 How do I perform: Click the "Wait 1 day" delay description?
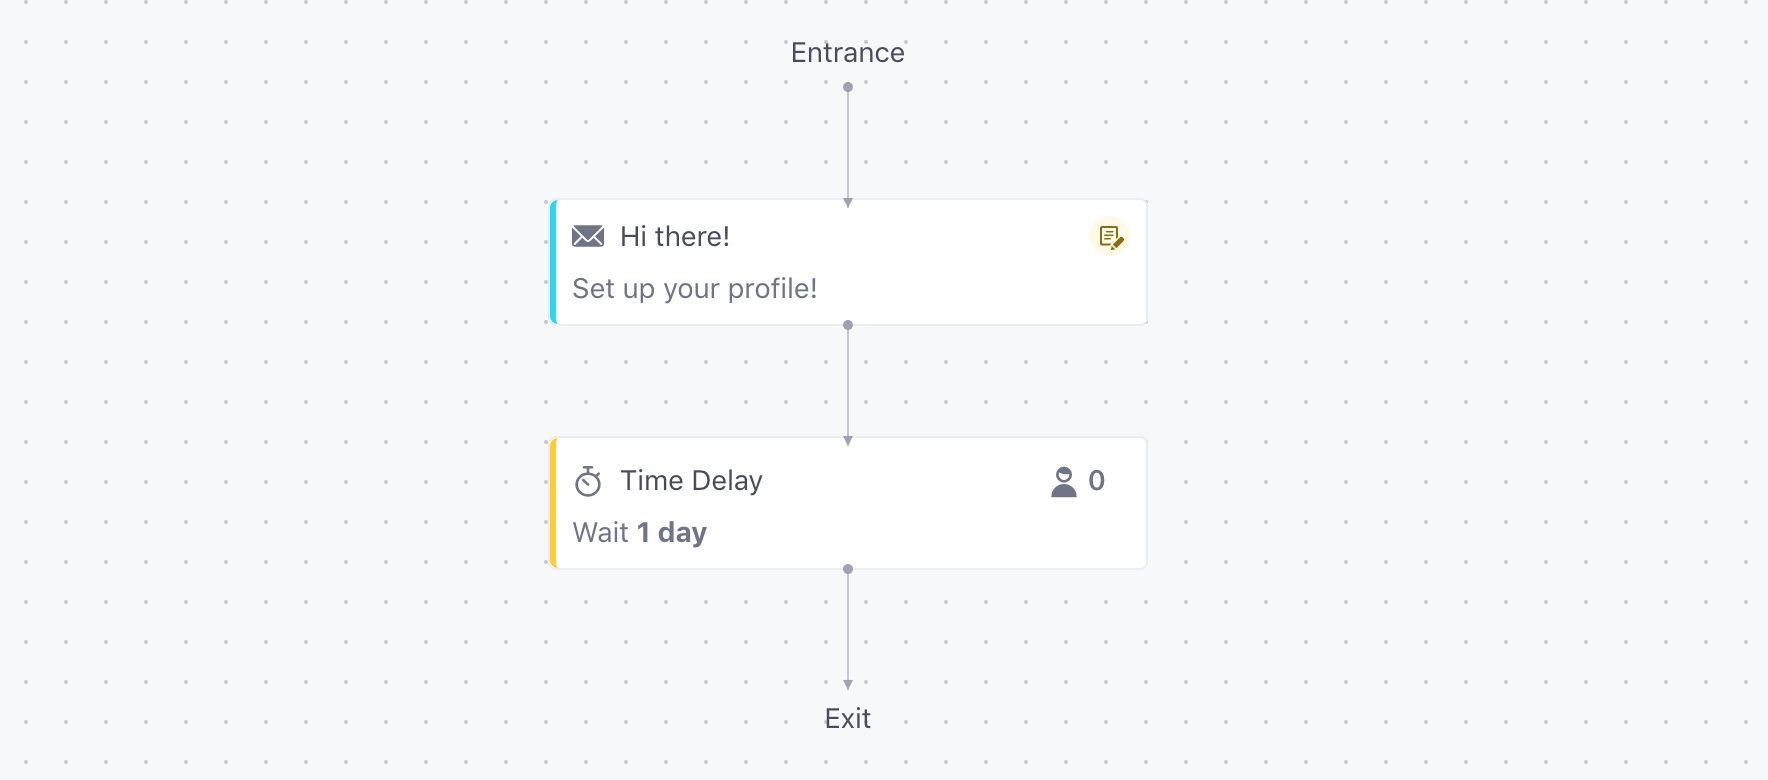tap(640, 533)
